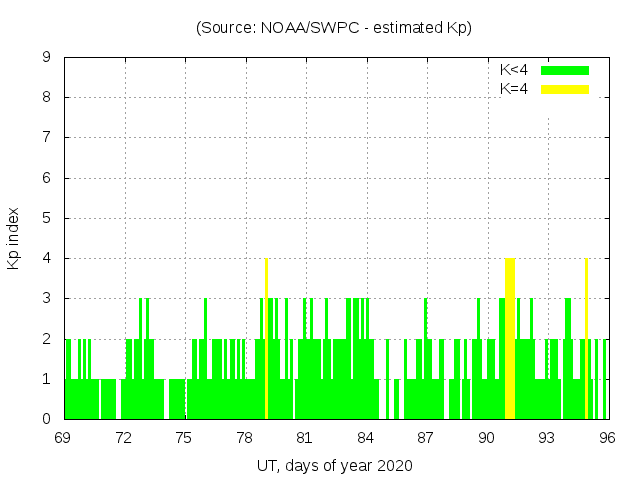
Task: Click the 'UT, days of year 2020' axis label
Action: click(334, 466)
